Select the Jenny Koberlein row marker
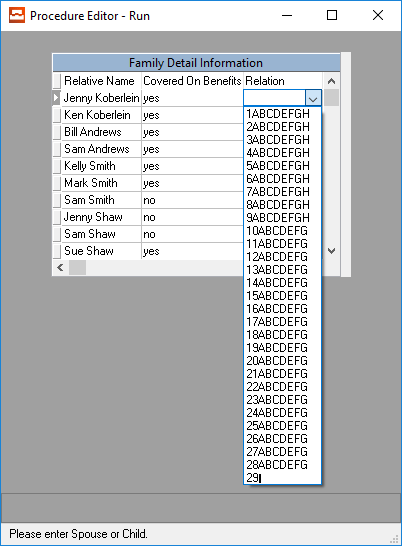This screenshot has width=402, height=546. click(57, 98)
